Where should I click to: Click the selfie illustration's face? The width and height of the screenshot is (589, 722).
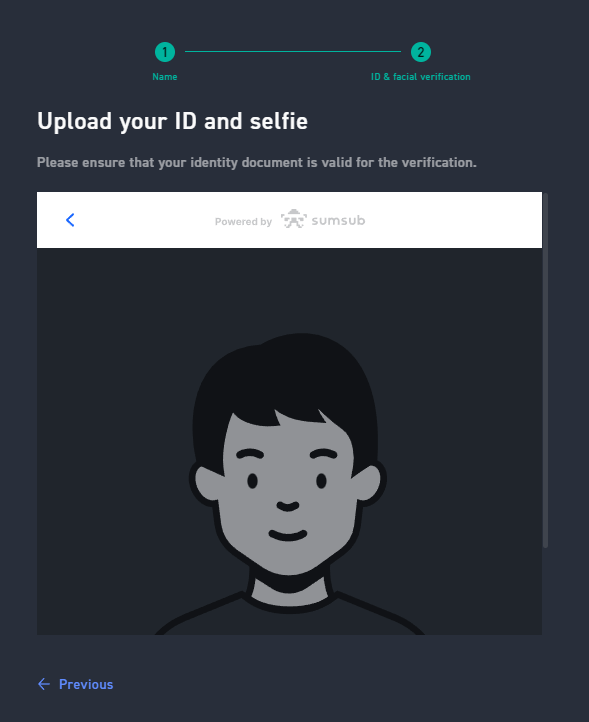pos(288,493)
